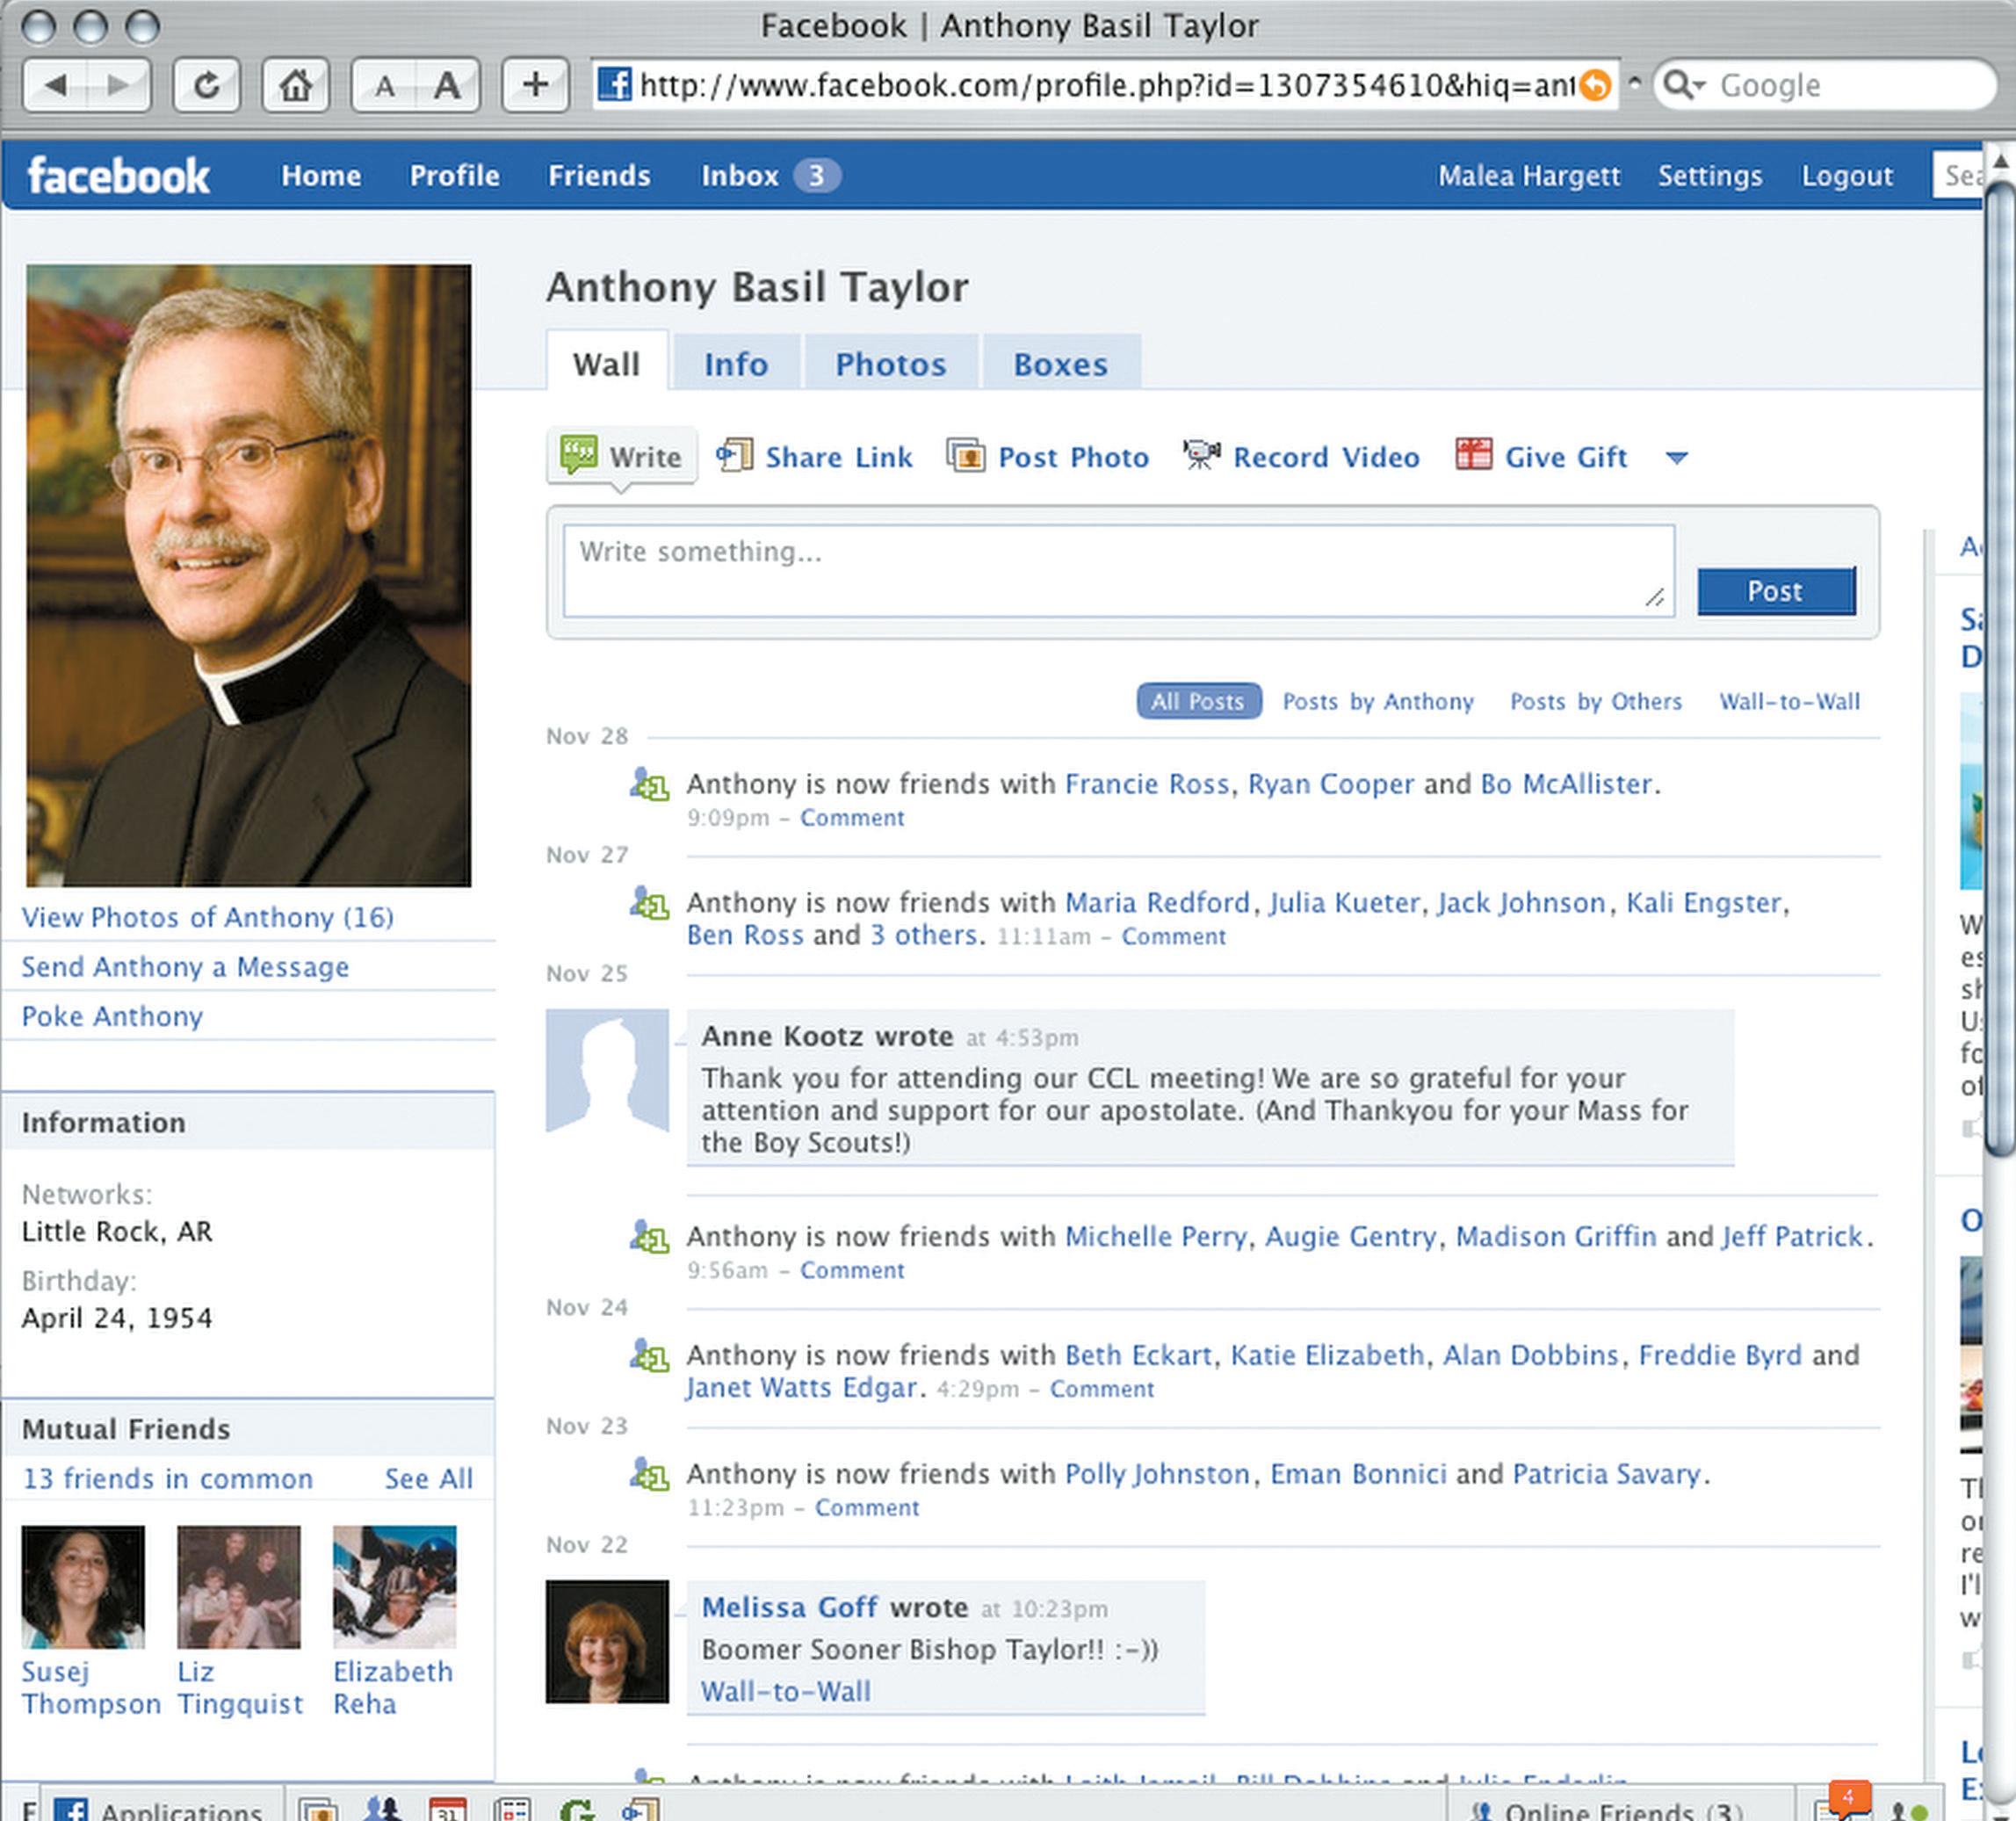Expand the dropdown arrow after Give Gift
The height and width of the screenshot is (1821, 2016).
click(x=1677, y=458)
